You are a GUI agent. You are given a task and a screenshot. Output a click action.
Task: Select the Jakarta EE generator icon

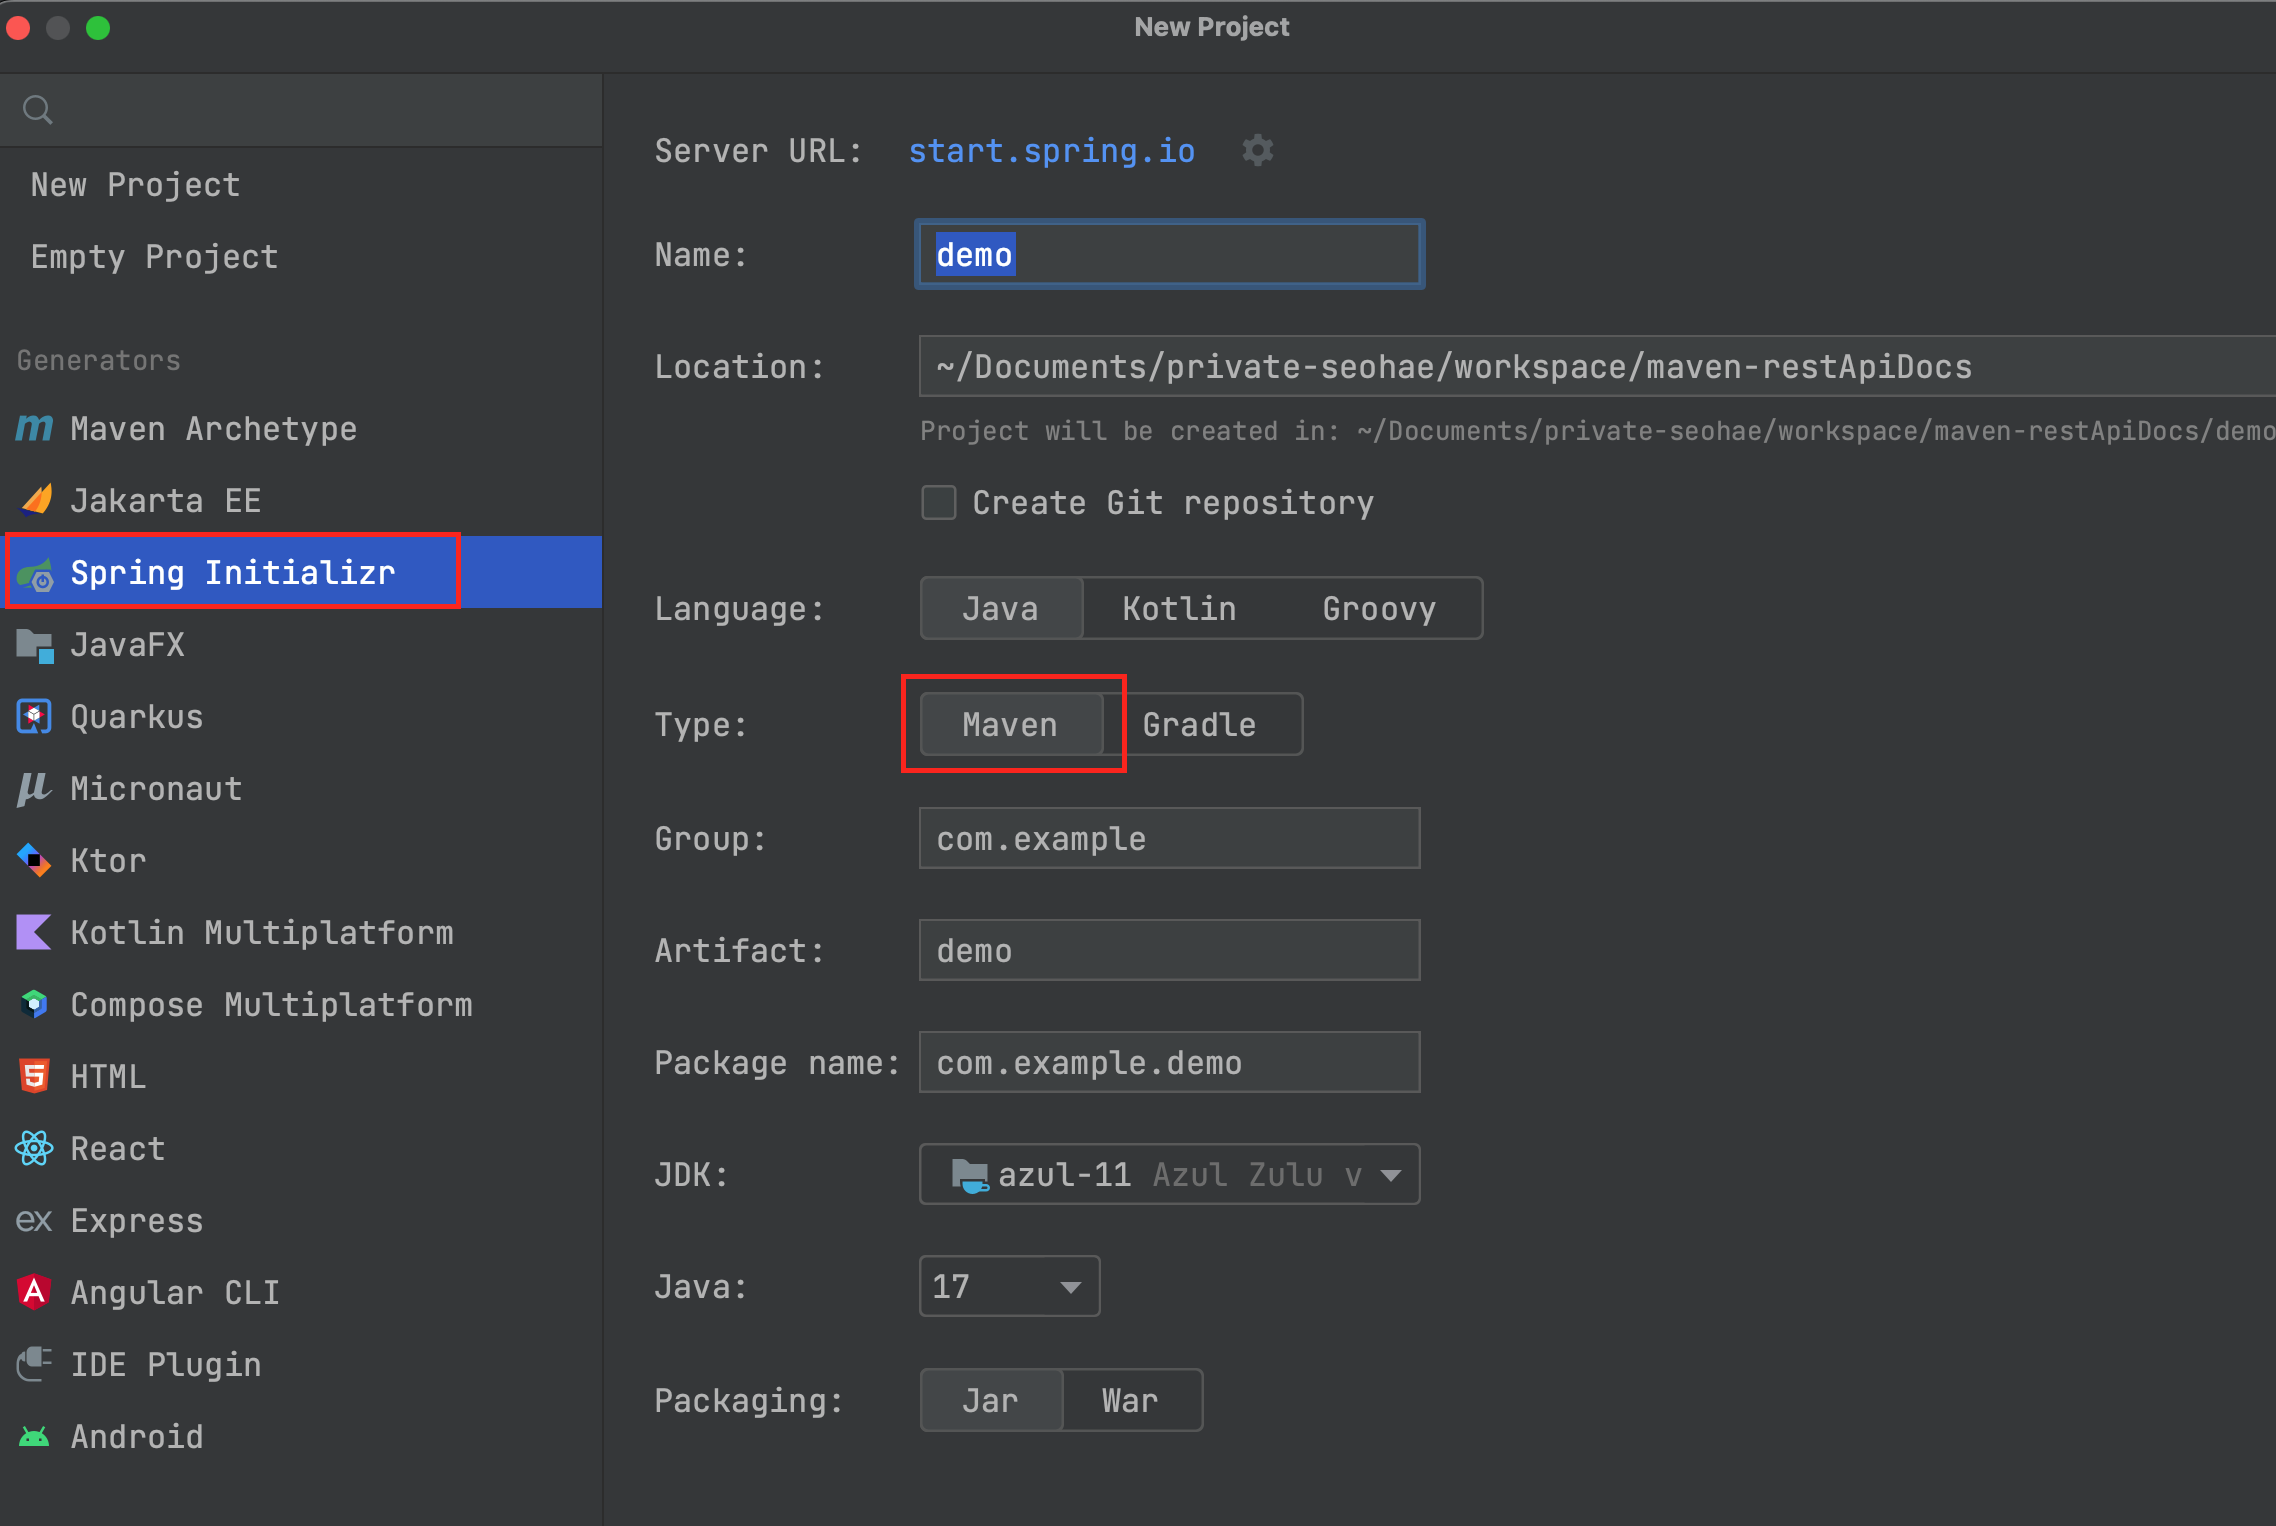click(36, 500)
